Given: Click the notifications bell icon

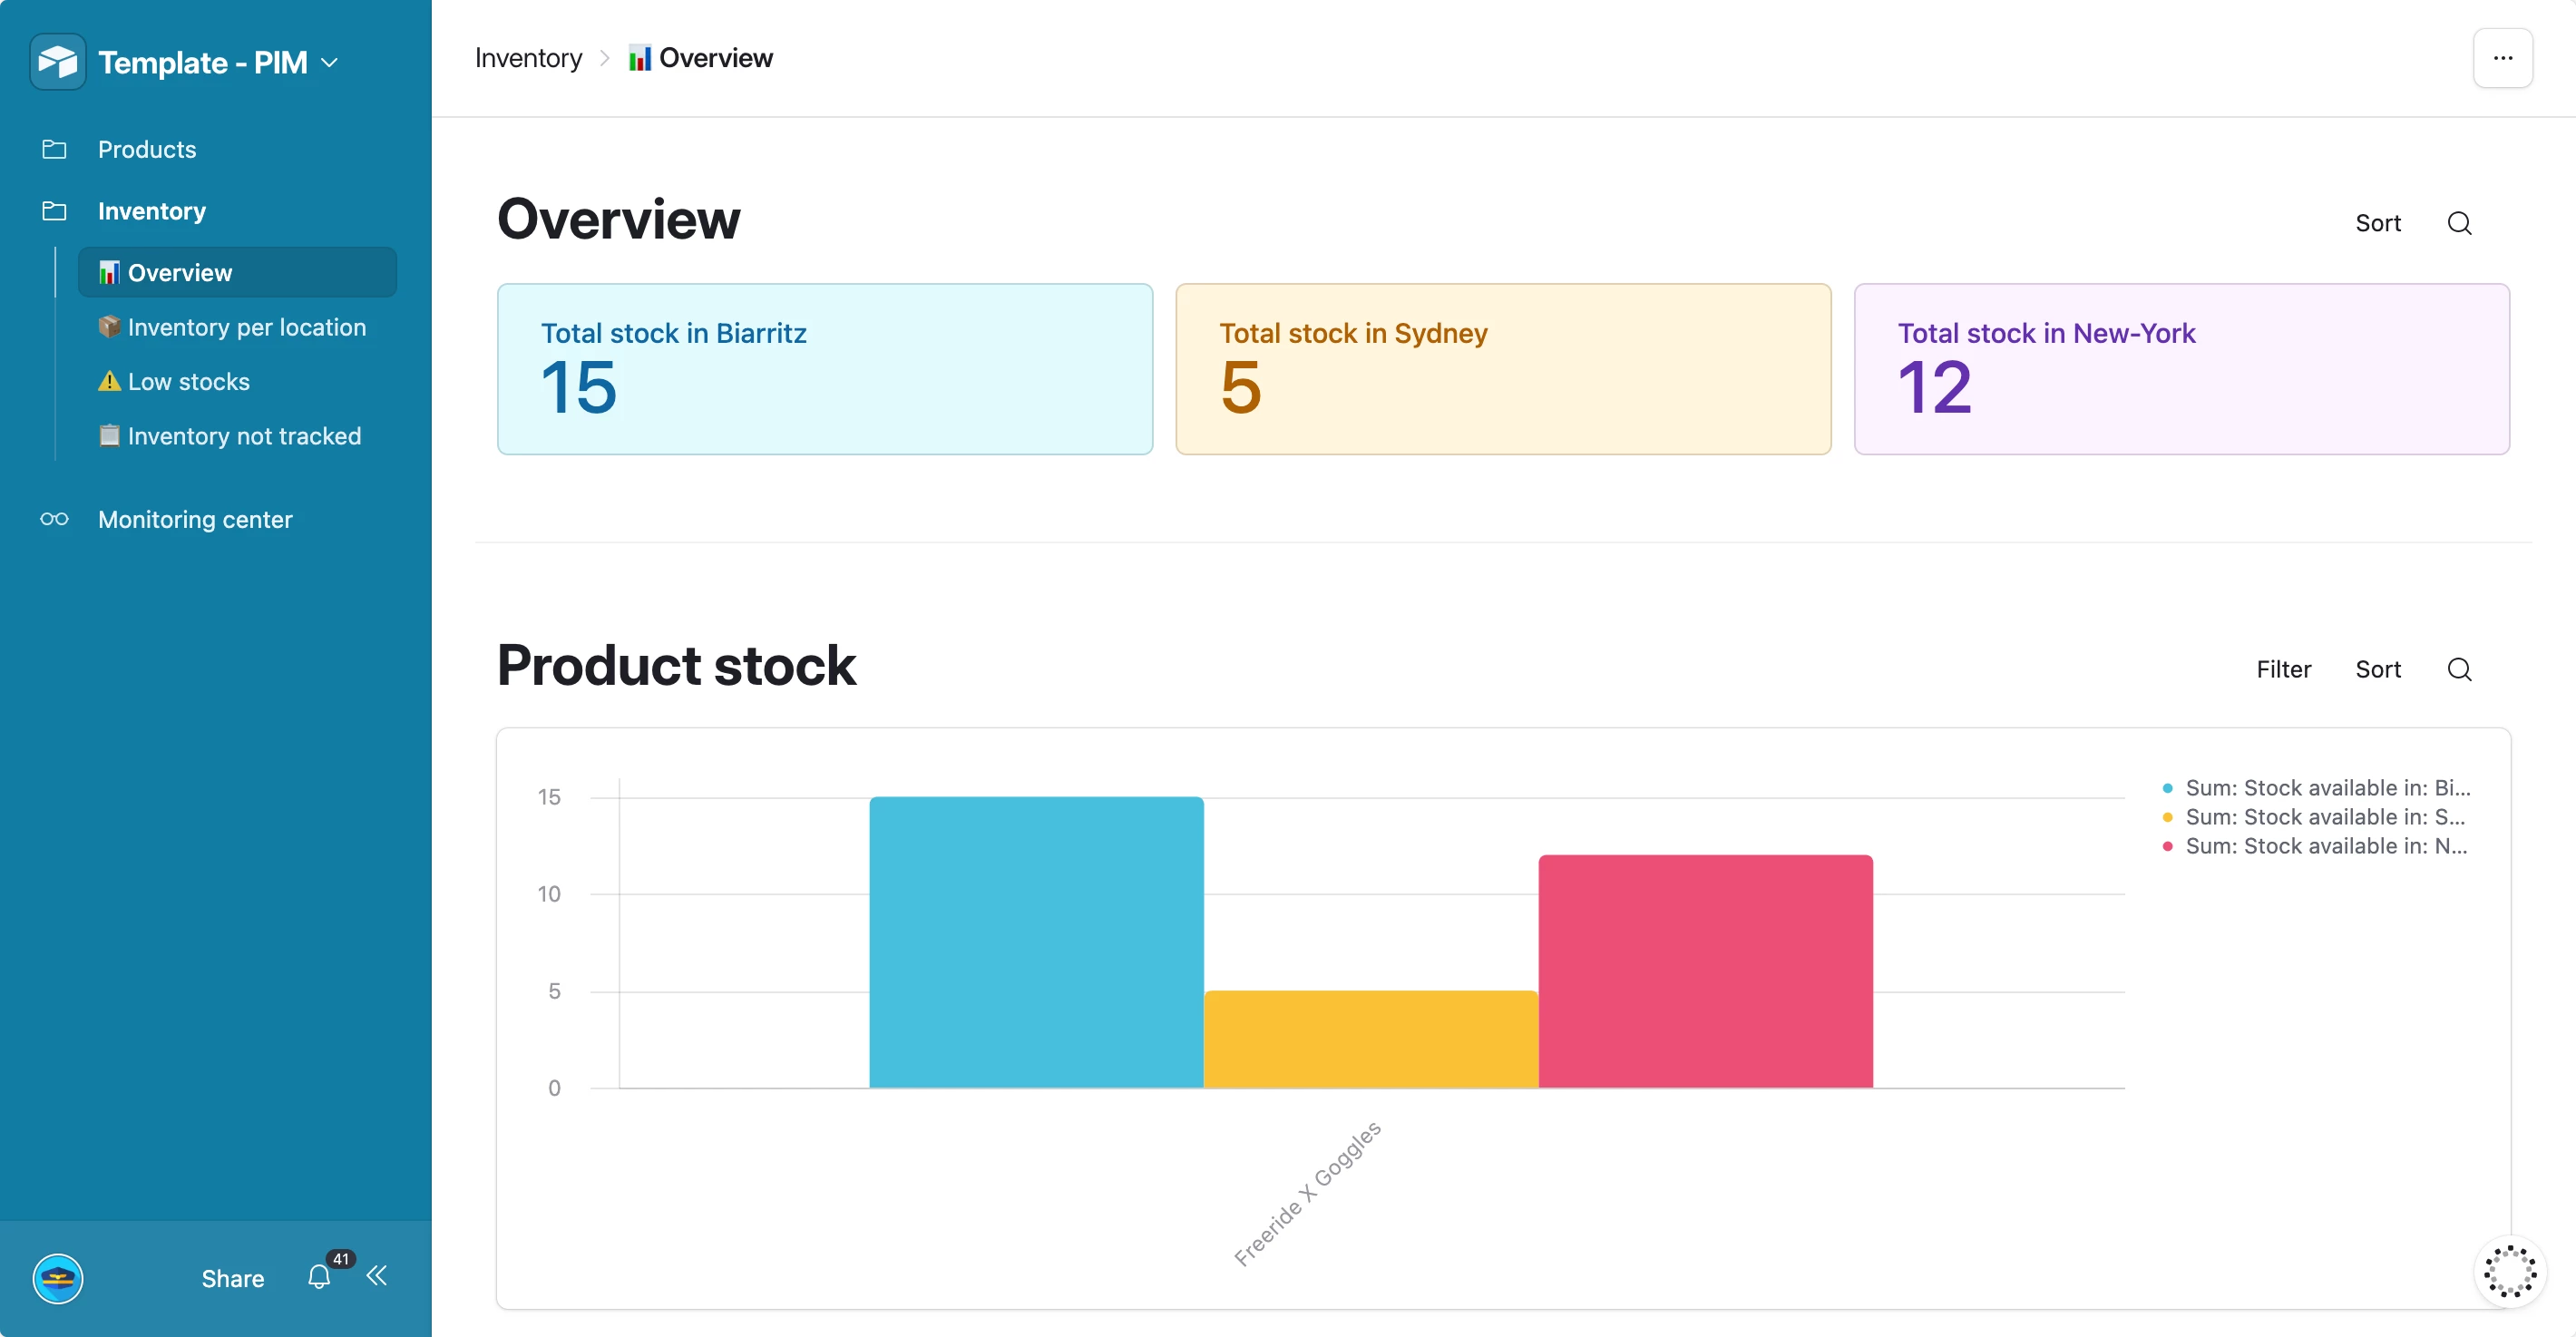Looking at the screenshot, I should pyautogui.click(x=319, y=1277).
